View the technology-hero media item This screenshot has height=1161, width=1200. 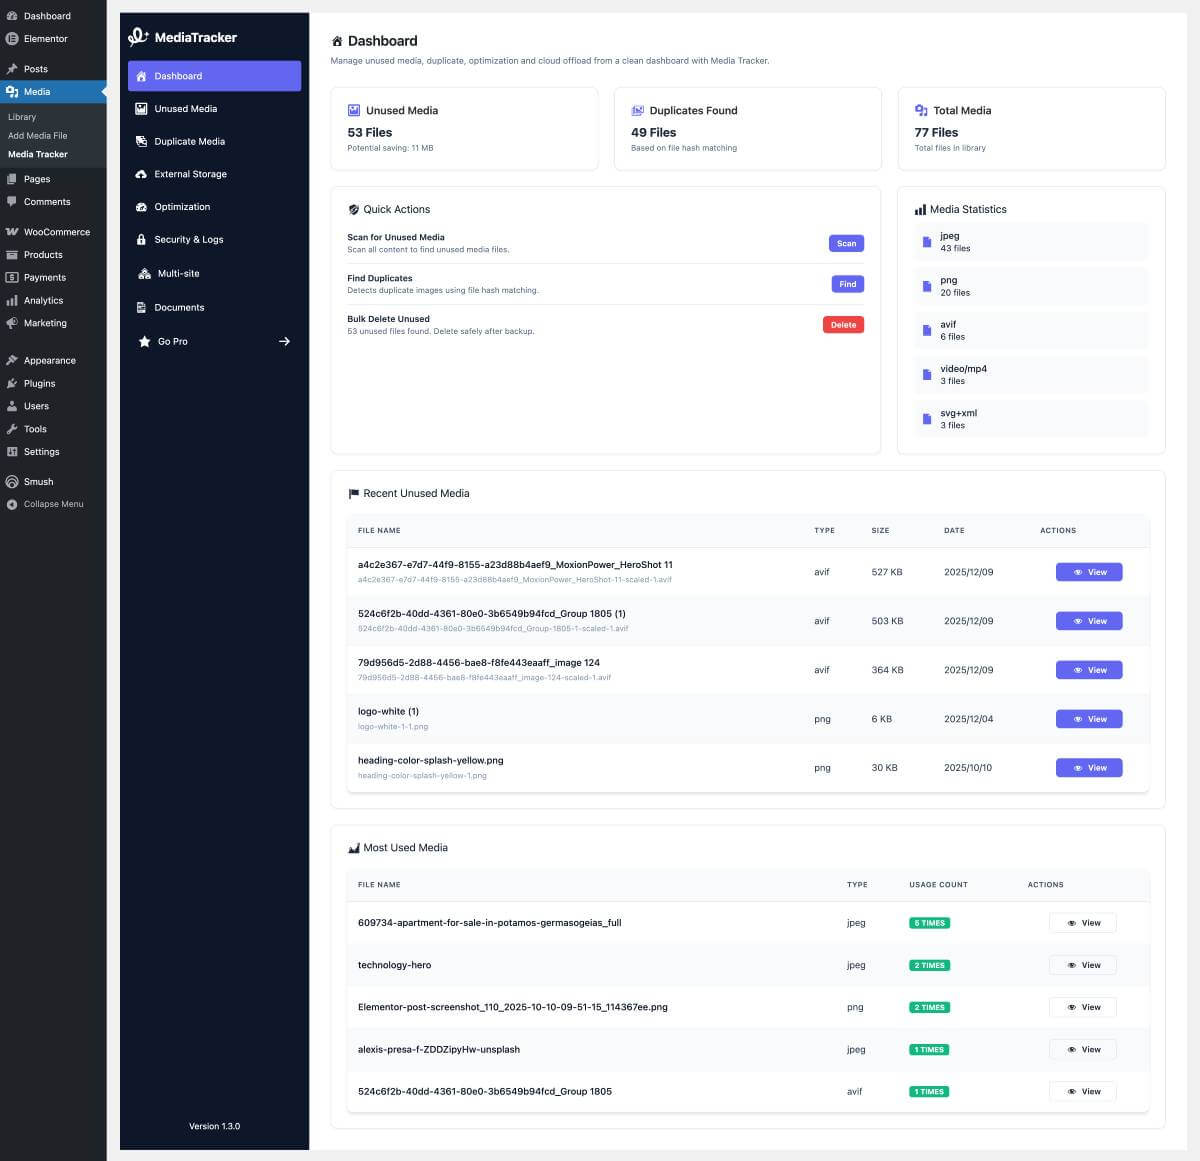[x=1082, y=965]
